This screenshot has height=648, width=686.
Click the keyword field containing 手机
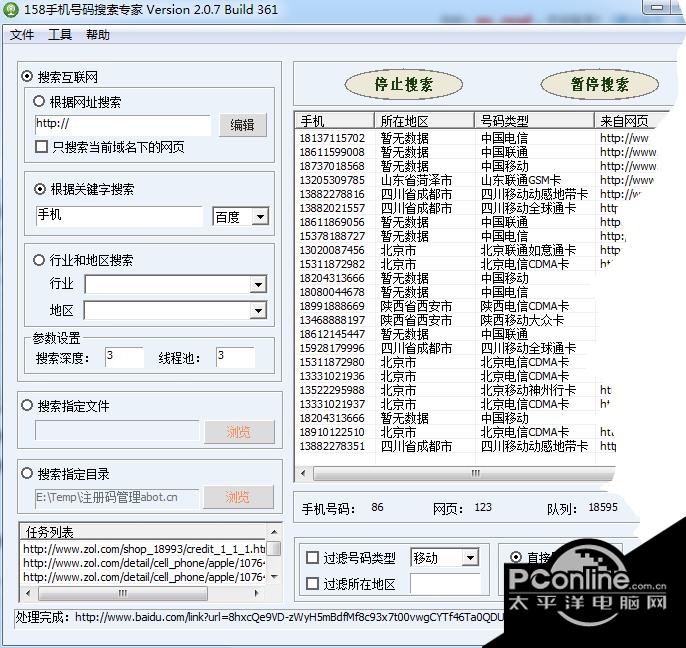[x=119, y=216]
